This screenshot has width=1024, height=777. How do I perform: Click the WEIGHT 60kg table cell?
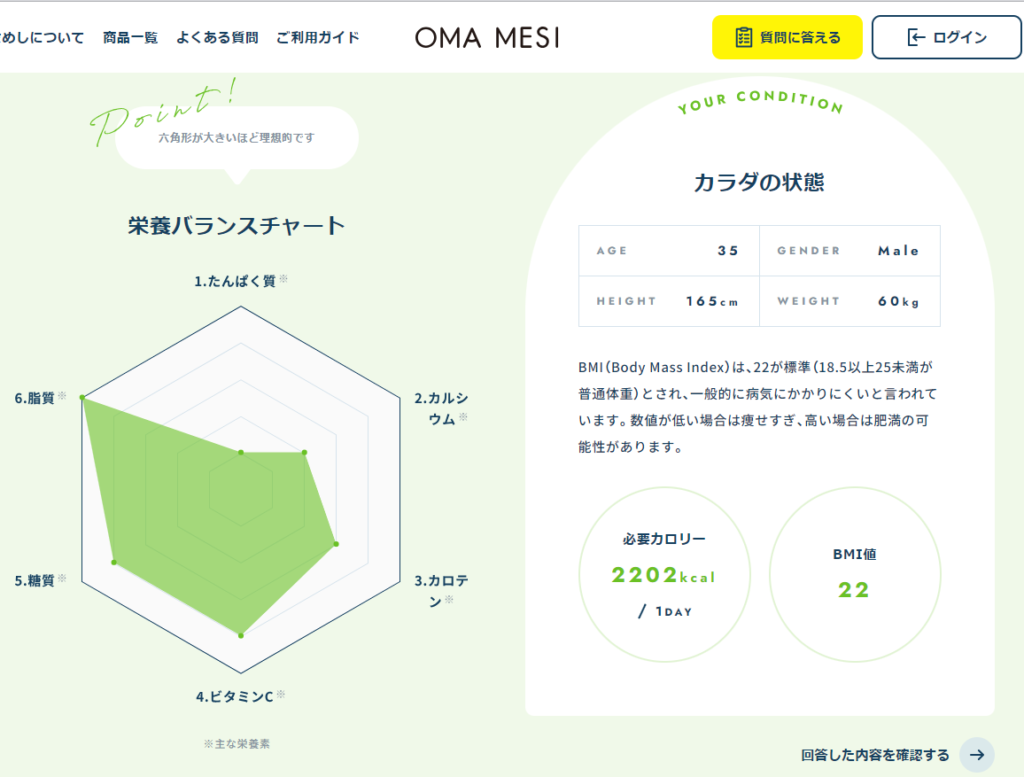[x=850, y=301]
